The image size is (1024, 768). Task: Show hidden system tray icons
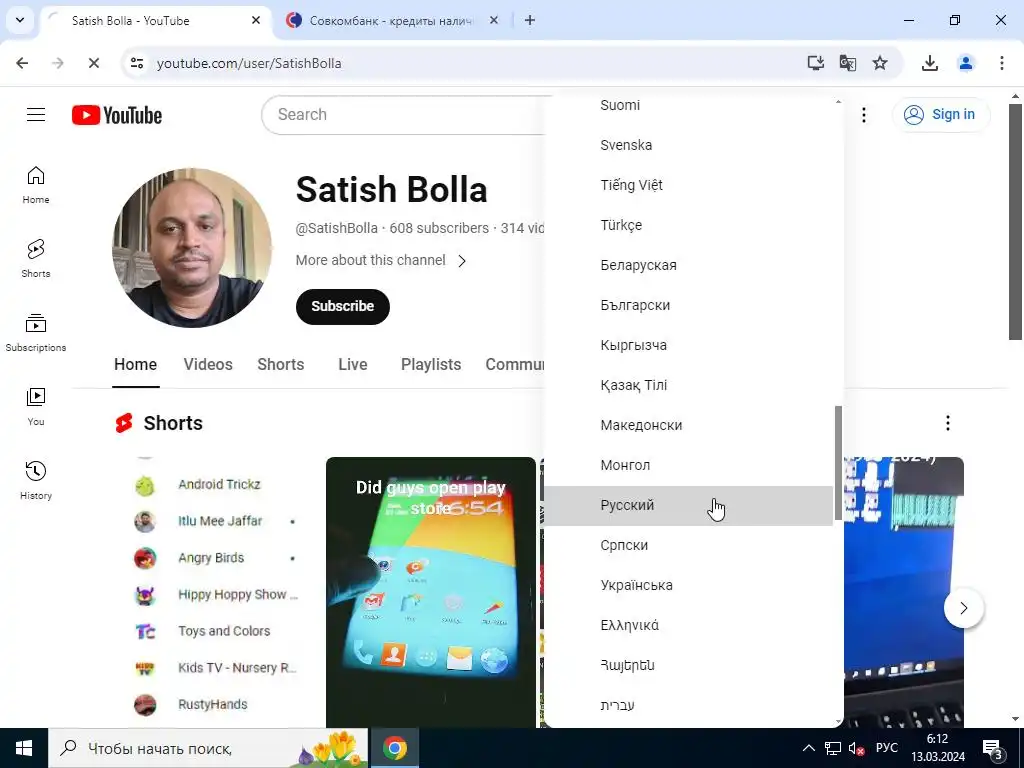[x=808, y=748]
